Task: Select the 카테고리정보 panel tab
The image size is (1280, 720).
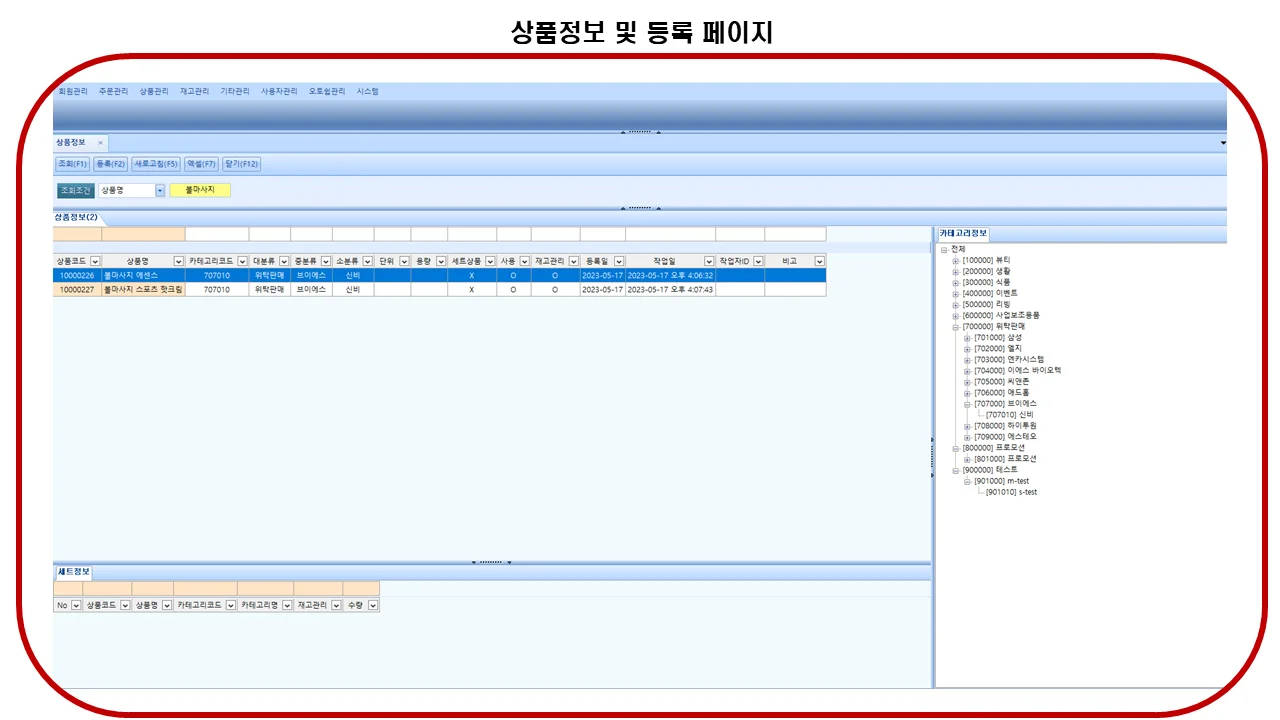Action: tap(963, 233)
